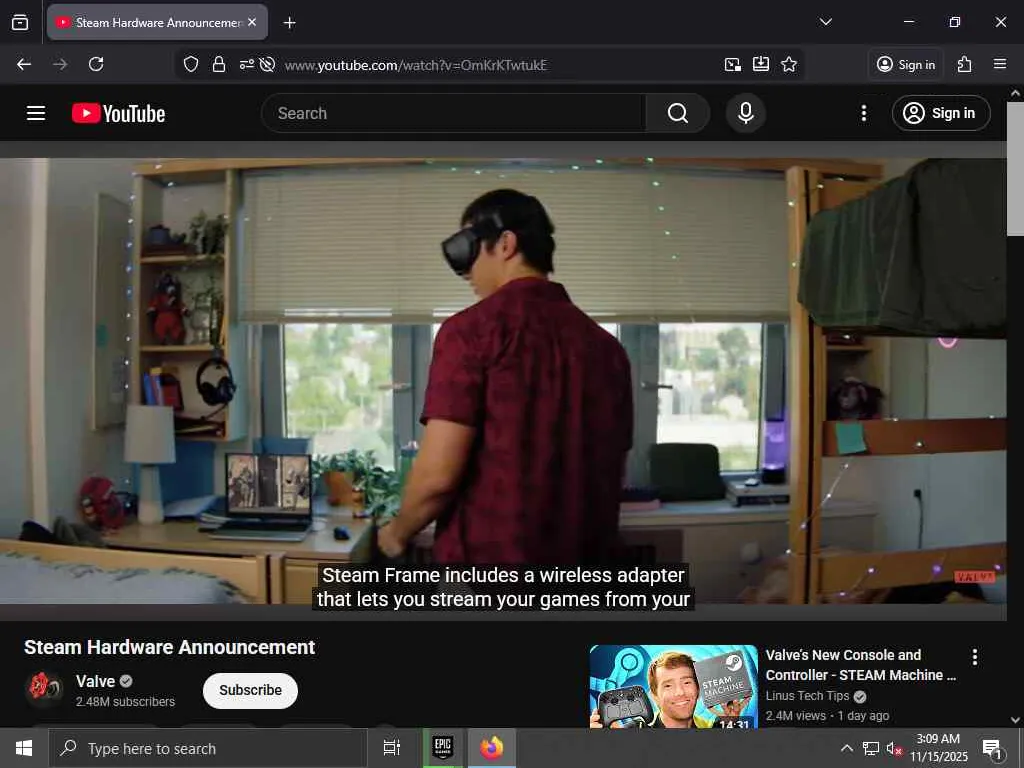The height and width of the screenshot is (768, 1024).
Task: Switch to Firefox taskbar icon
Action: (492, 748)
